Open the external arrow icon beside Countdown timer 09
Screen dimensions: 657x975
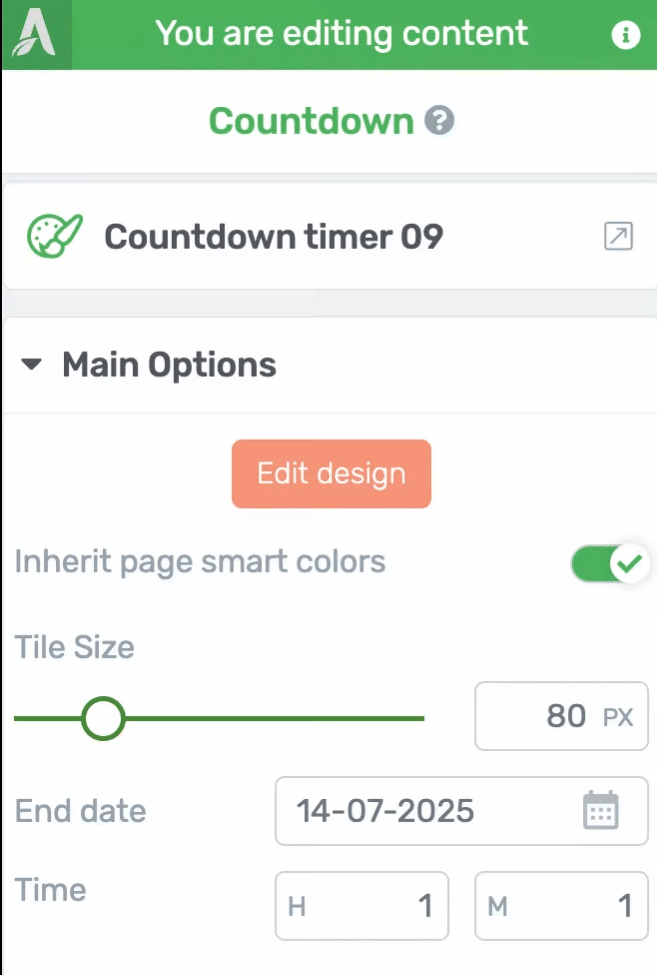(x=618, y=236)
